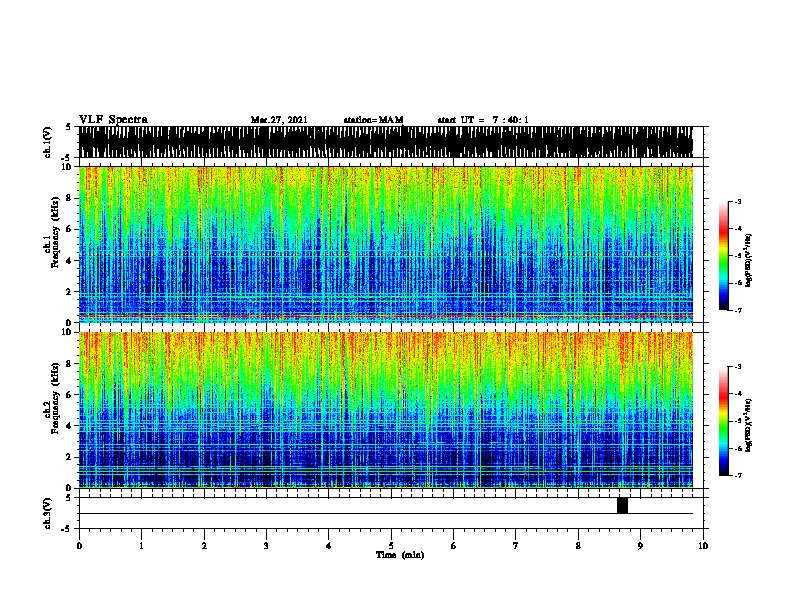
Task: Click the time axis tick label "2"
Action: click(204, 546)
